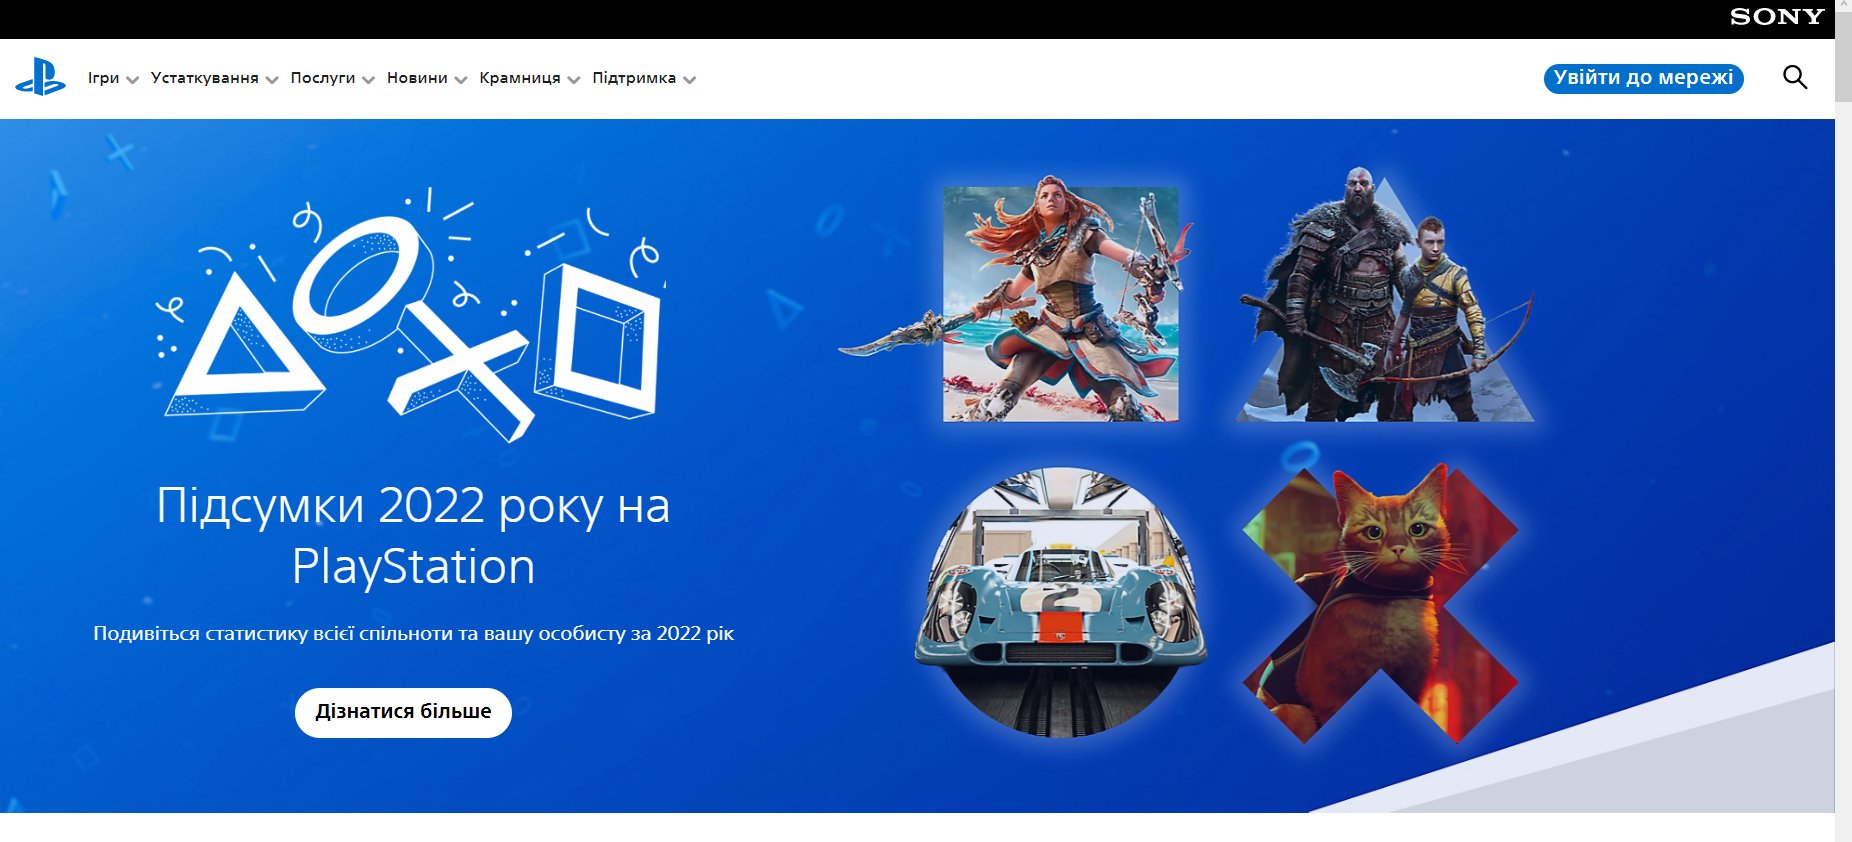
Task: Expand the chevron next to Новини
Action: click(461, 80)
